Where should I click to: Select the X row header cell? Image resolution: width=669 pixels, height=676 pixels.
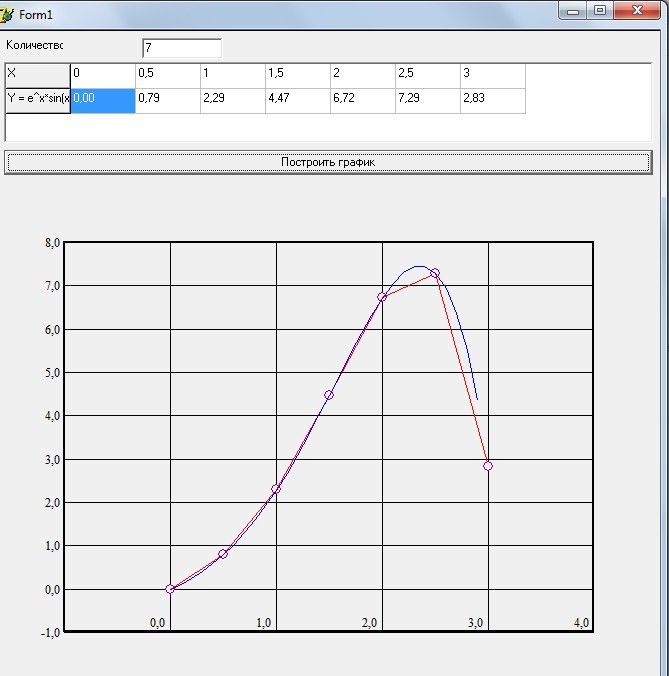(38, 76)
